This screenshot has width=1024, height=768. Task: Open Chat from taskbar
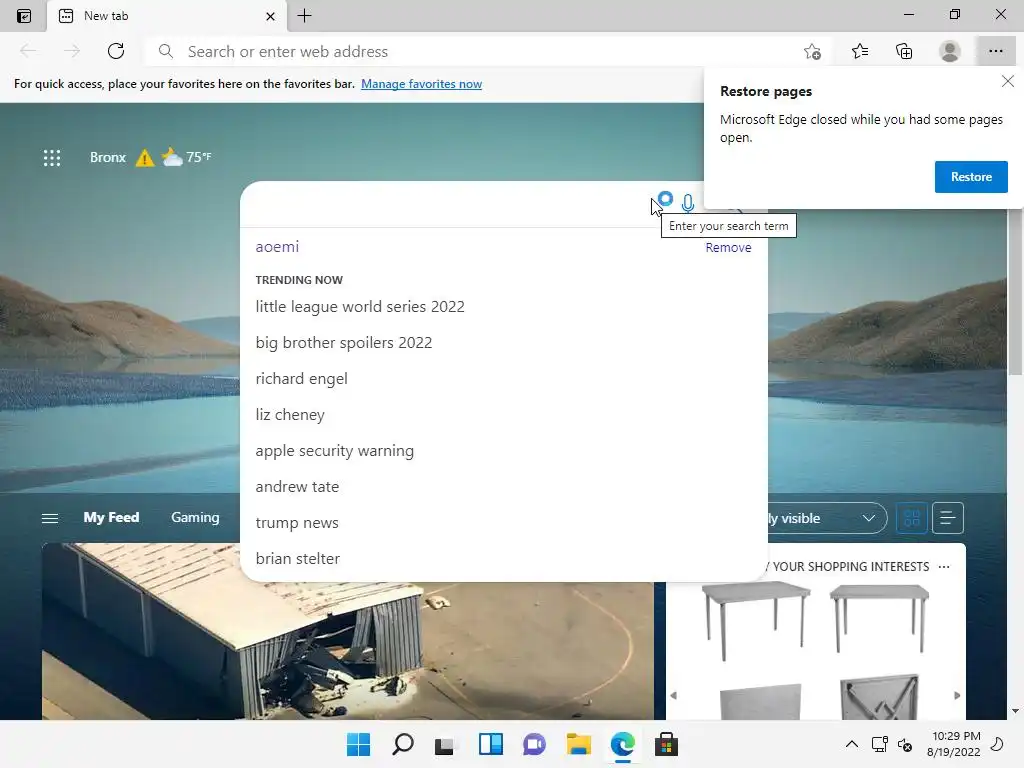tap(534, 744)
